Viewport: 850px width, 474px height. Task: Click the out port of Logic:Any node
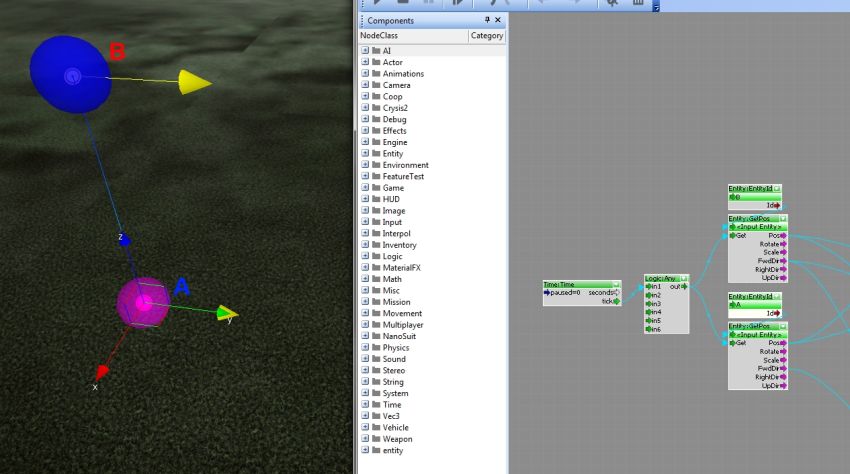[x=685, y=287]
